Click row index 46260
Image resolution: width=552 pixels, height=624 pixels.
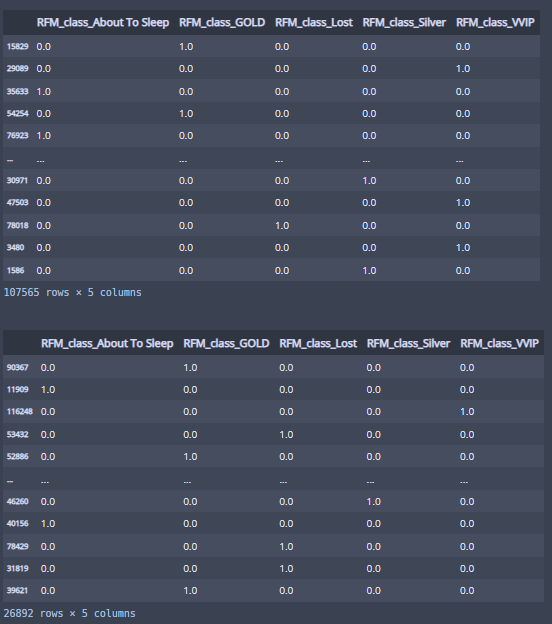18,501
